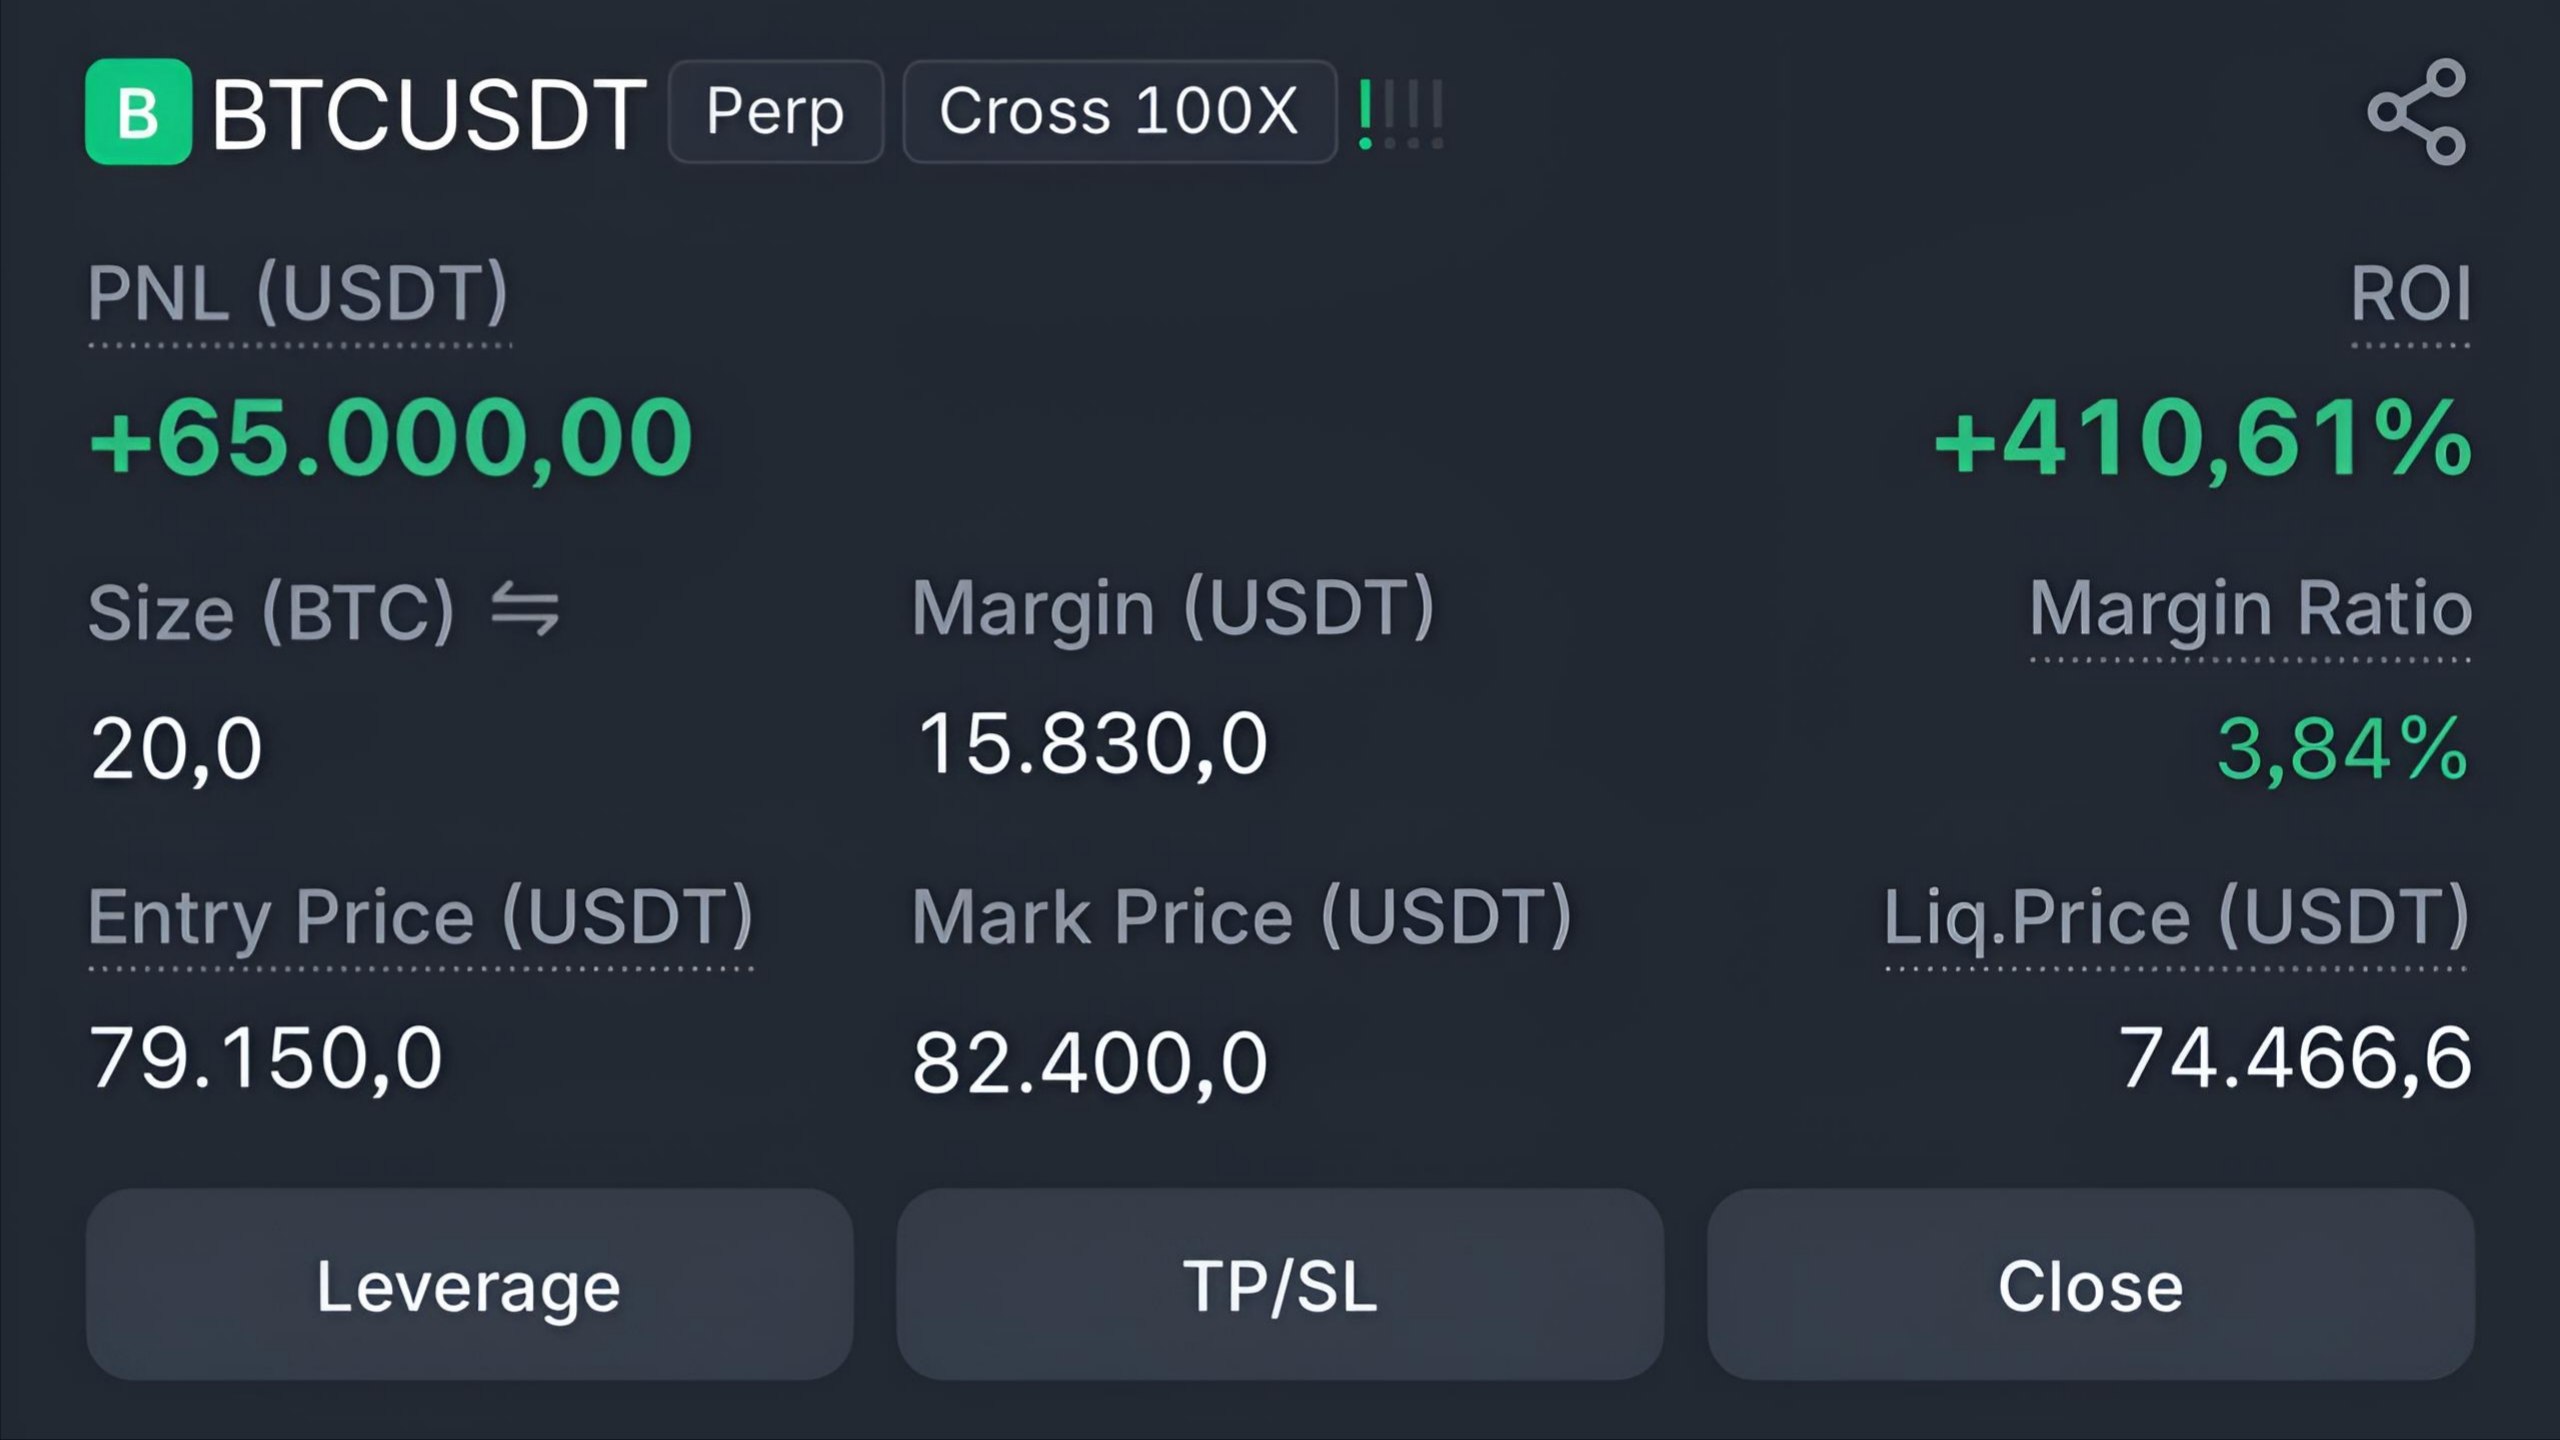Select the BTCUSDT pair title
Image resolution: width=2560 pixels, height=1440 pixels.
429,115
